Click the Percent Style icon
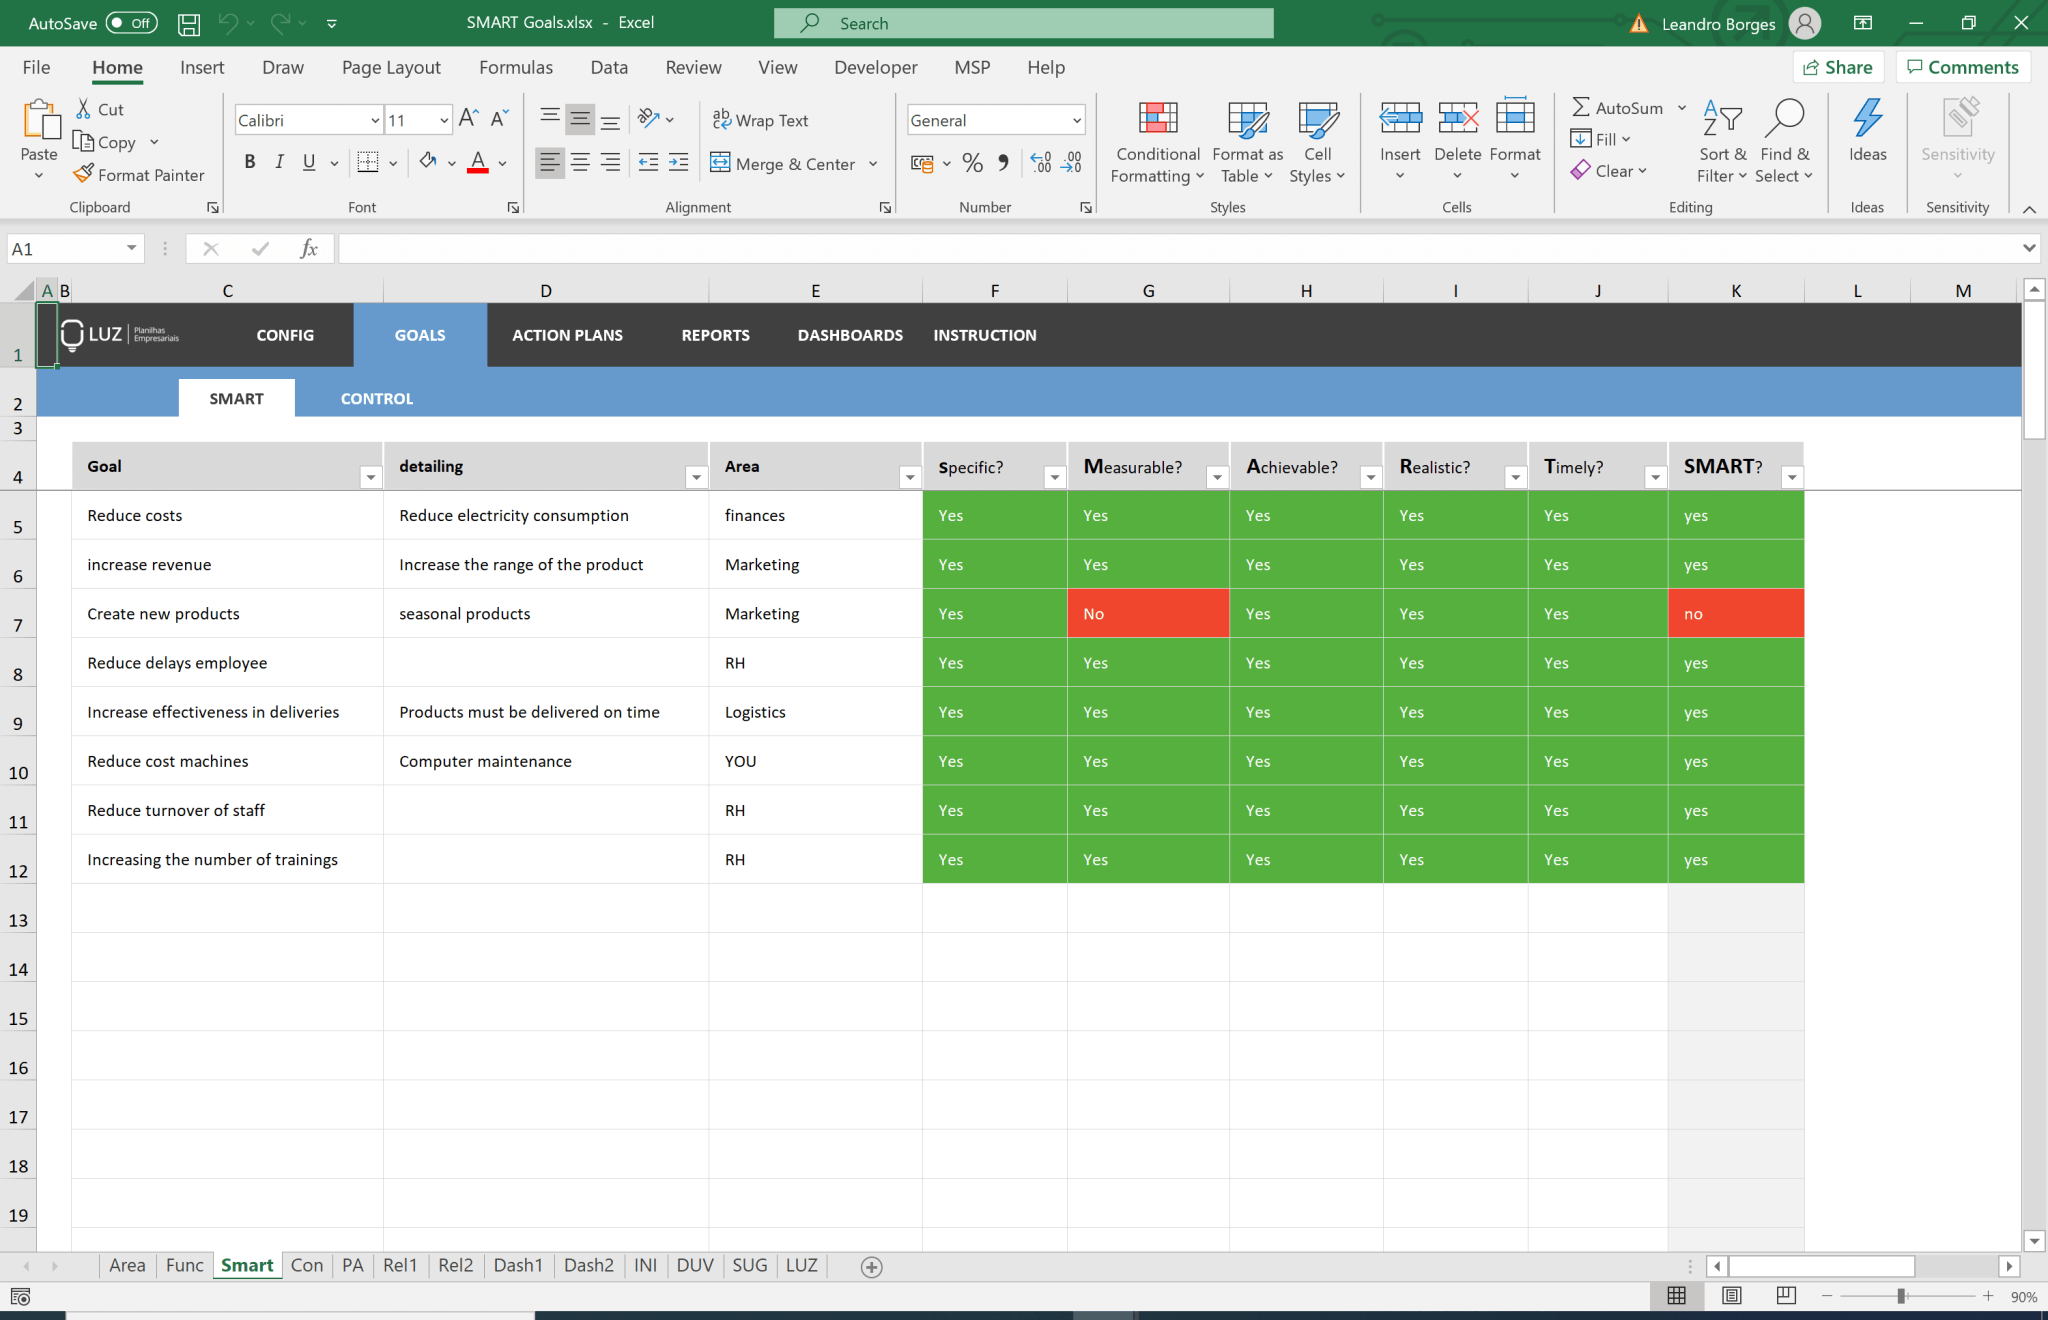Screen dimensions: 2048x1320 point(971,162)
